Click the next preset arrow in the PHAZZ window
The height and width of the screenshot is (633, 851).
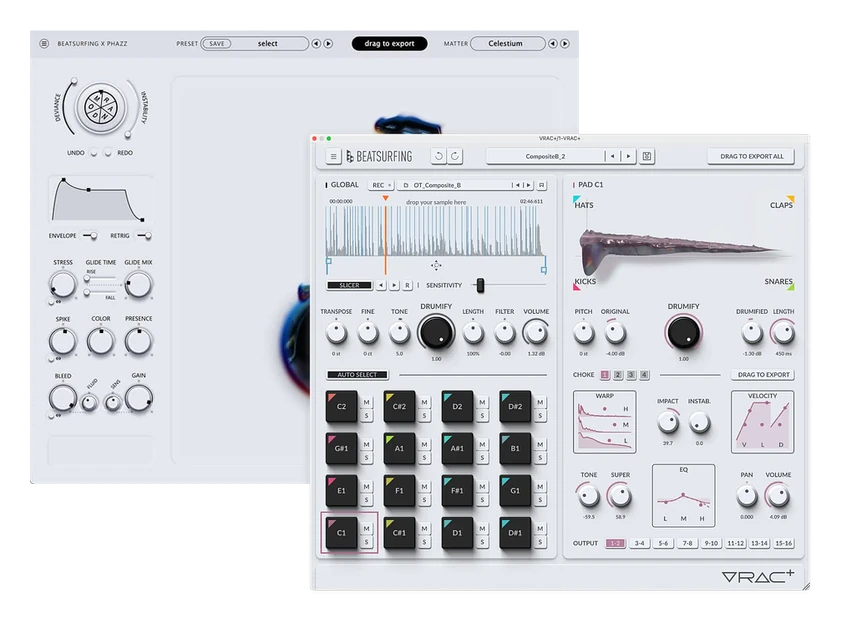coord(328,43)
